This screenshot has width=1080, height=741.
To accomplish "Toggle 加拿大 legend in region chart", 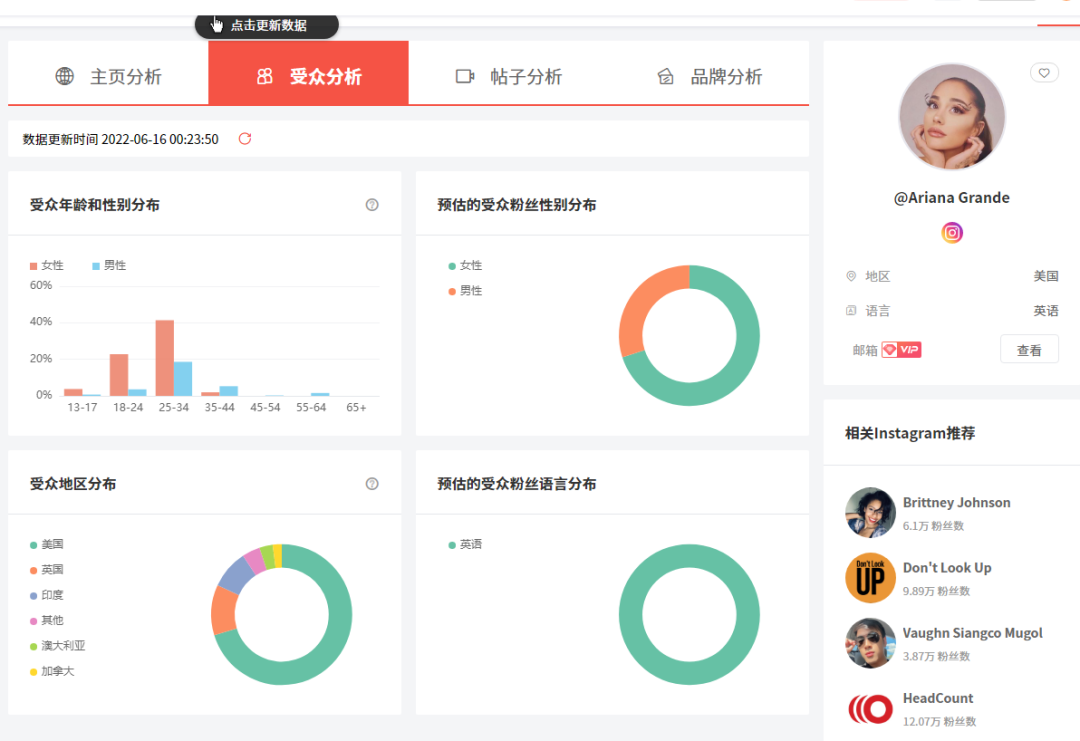I will [x=52, y=671].
